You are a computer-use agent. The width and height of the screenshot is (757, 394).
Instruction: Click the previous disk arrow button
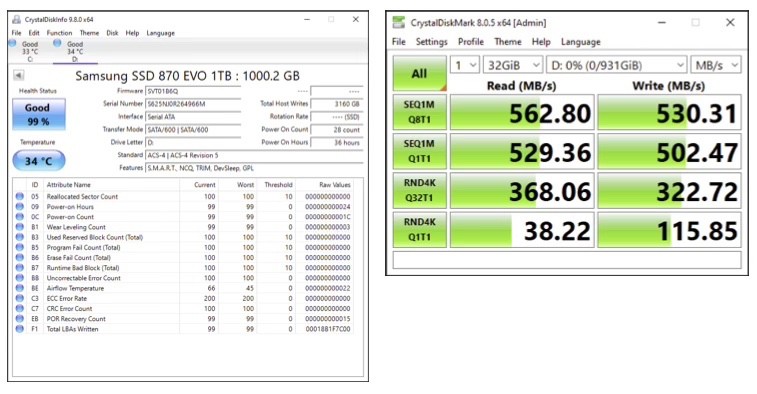click(18, 75)
